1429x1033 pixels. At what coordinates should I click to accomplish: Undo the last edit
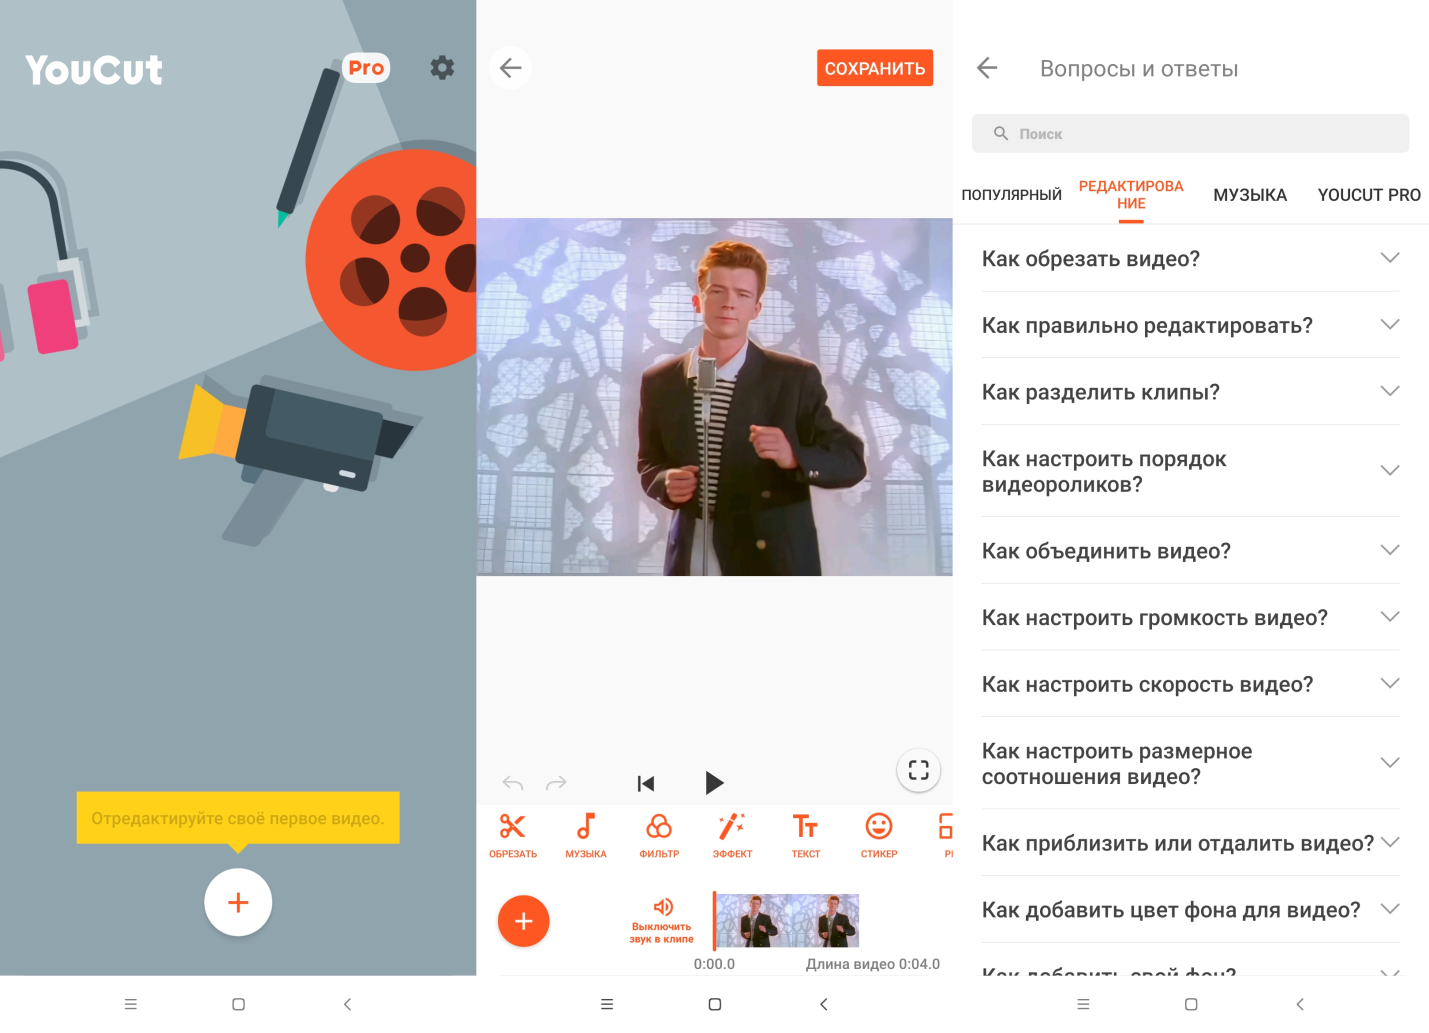pyautogui.click(x=513, y=783)
